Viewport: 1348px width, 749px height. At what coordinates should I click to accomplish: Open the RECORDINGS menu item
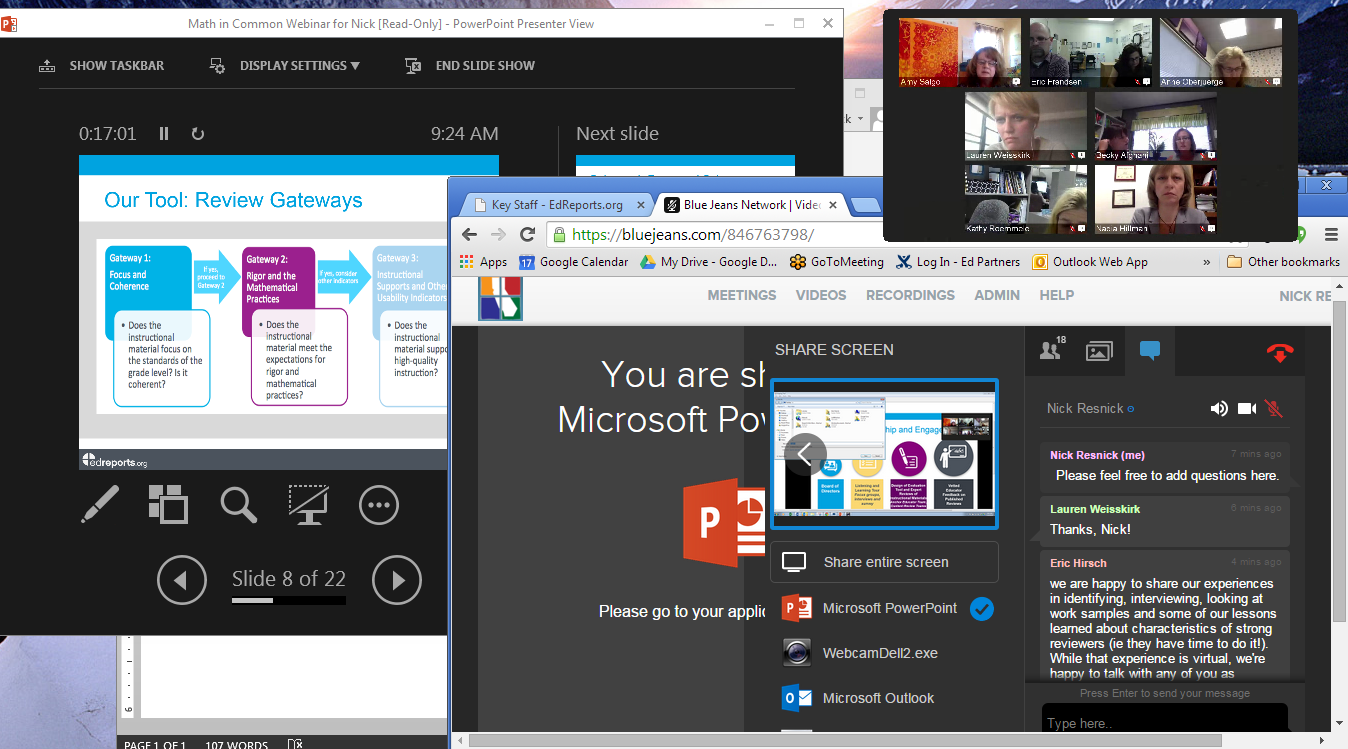(x=910, y=295)
